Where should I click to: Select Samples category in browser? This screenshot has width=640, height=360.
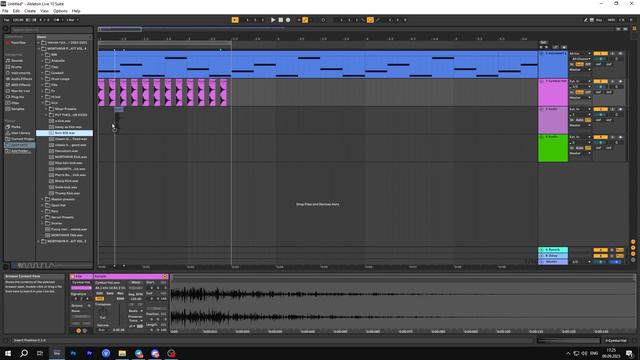[15, 109]
